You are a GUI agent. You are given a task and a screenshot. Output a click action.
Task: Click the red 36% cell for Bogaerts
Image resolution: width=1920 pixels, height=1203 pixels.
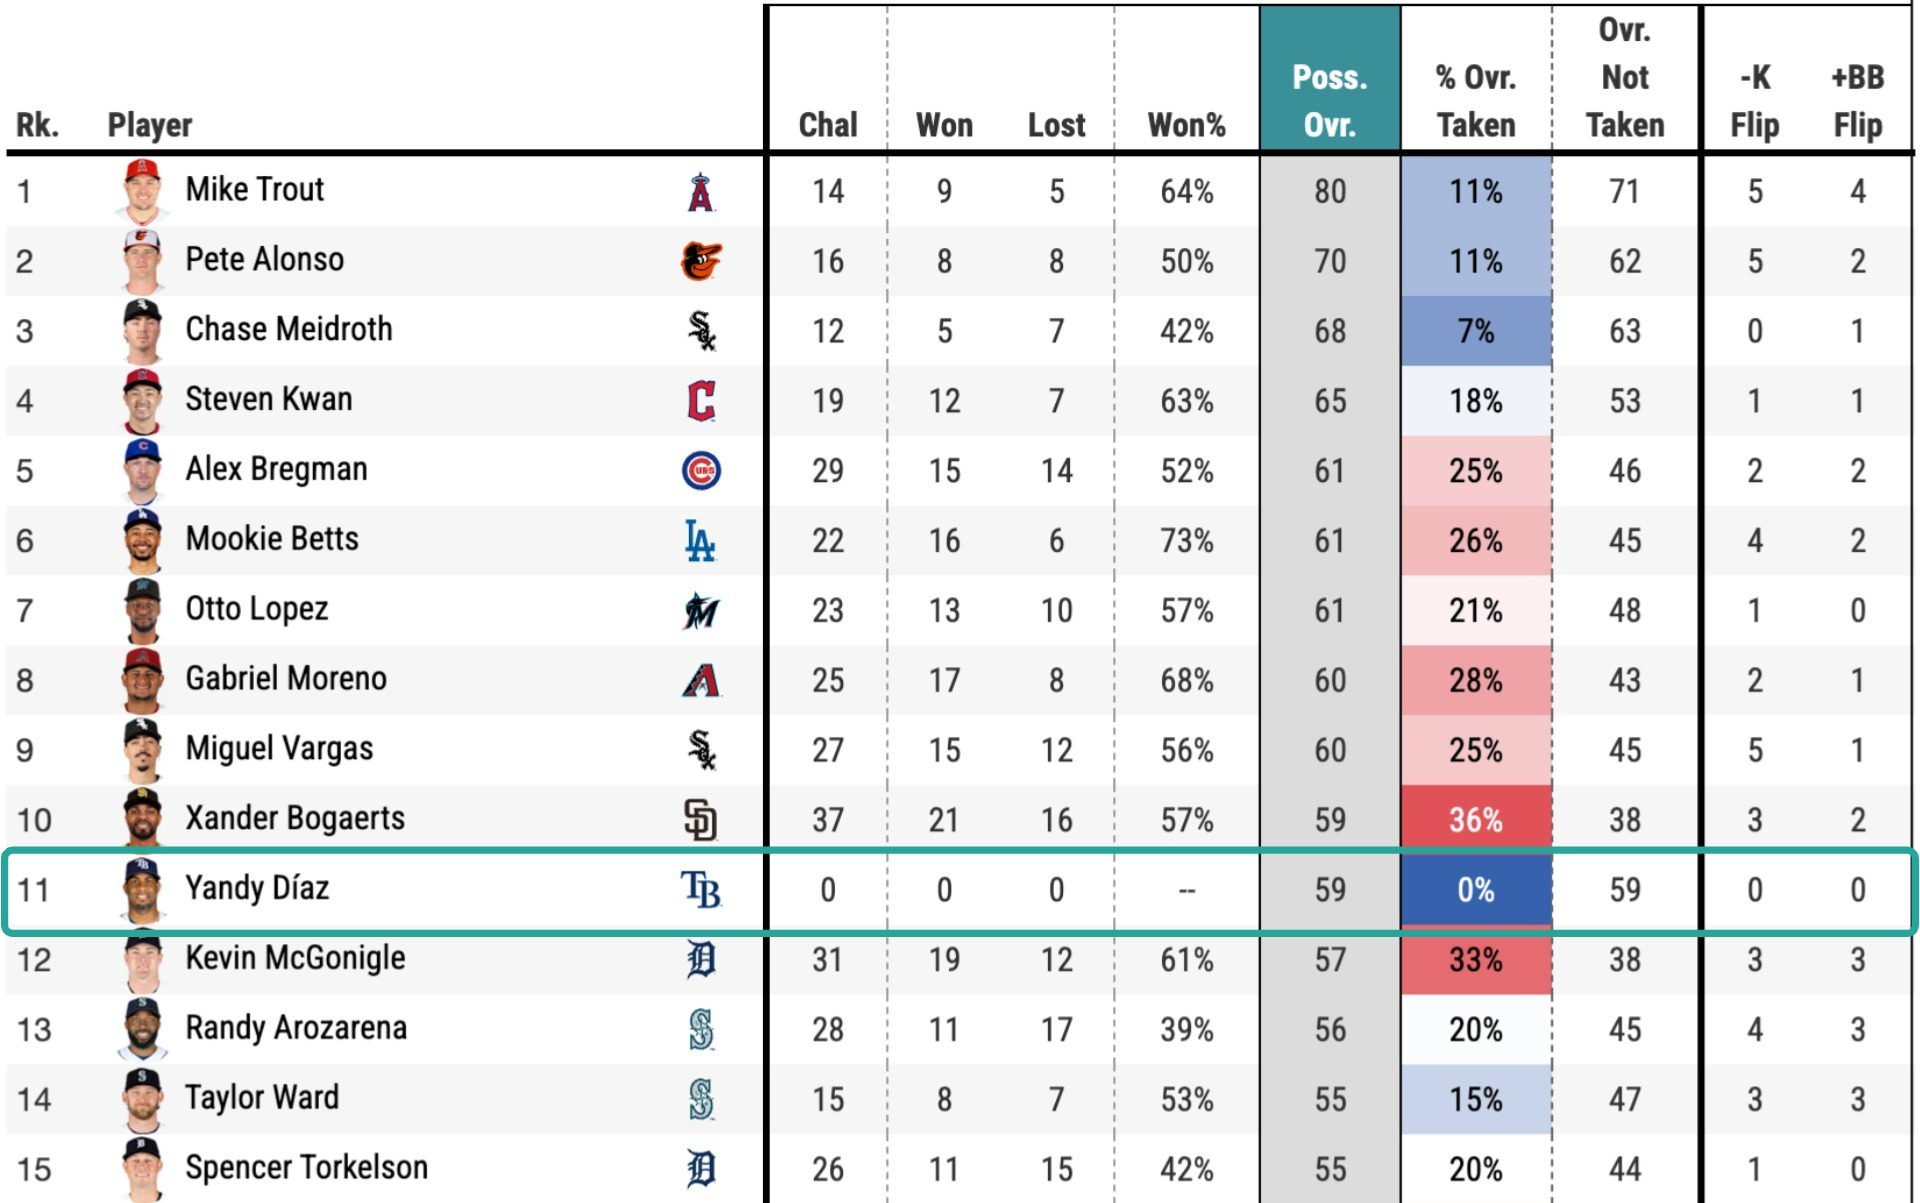click(1476, 819)
